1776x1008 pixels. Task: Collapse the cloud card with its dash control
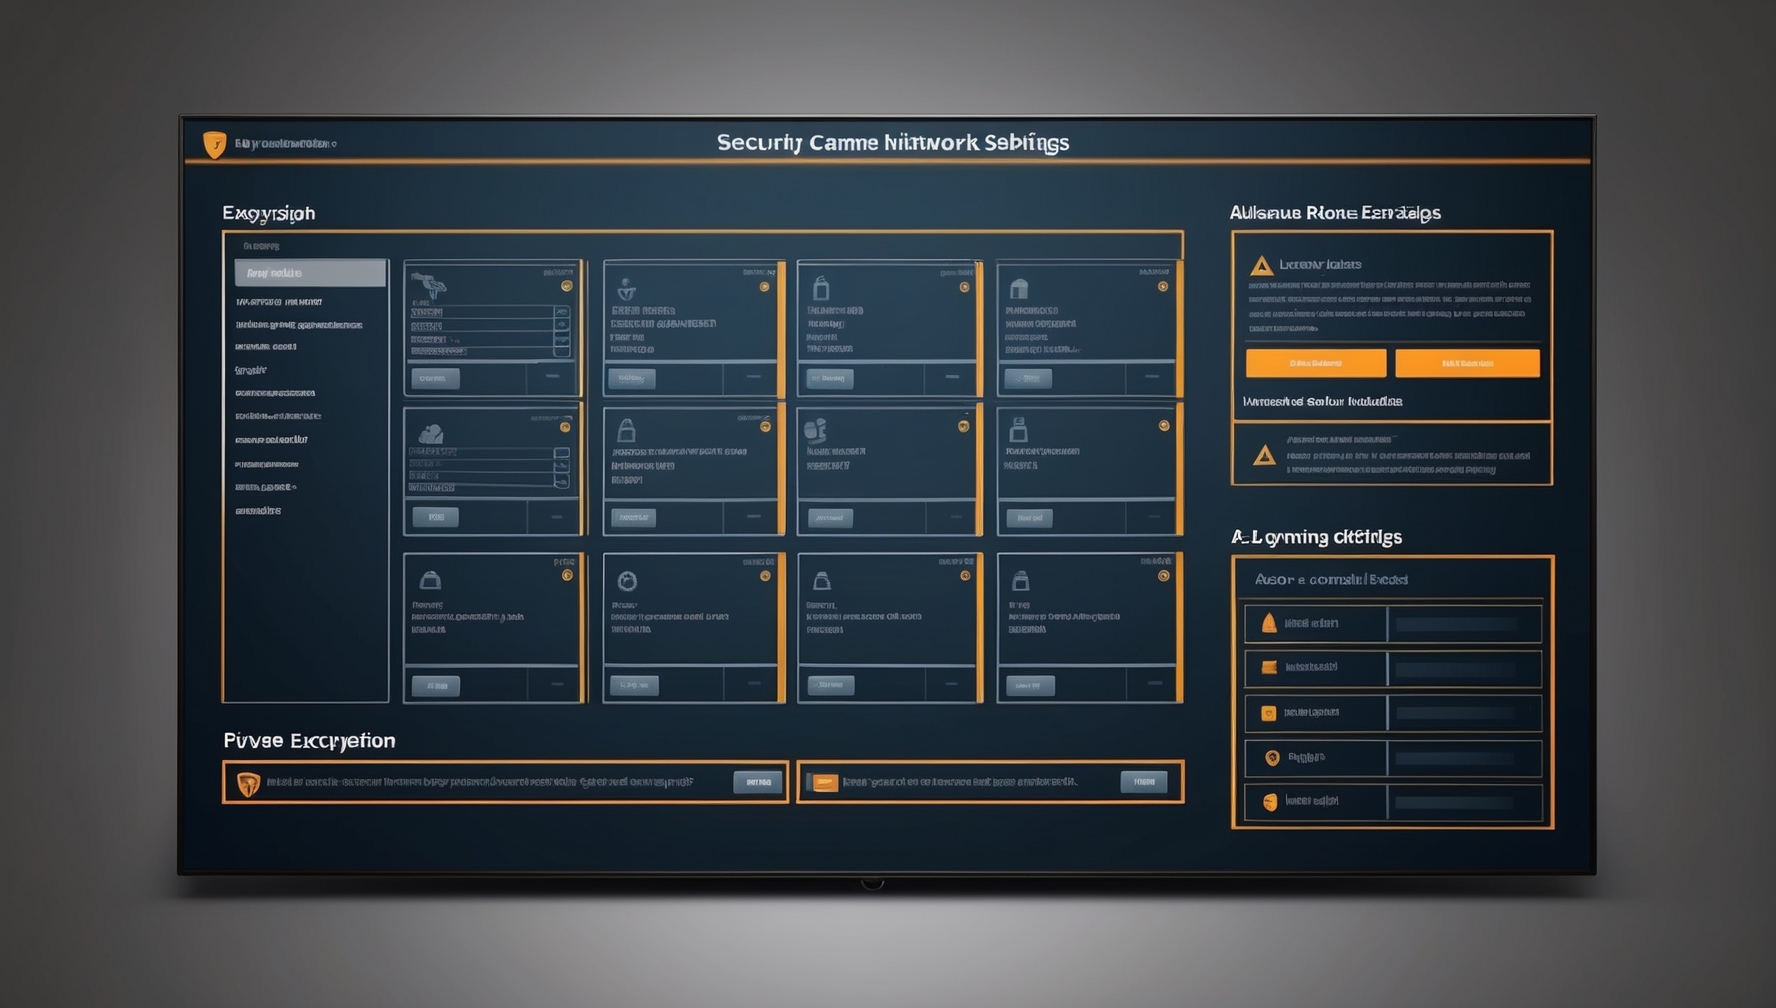coord(556,517)
